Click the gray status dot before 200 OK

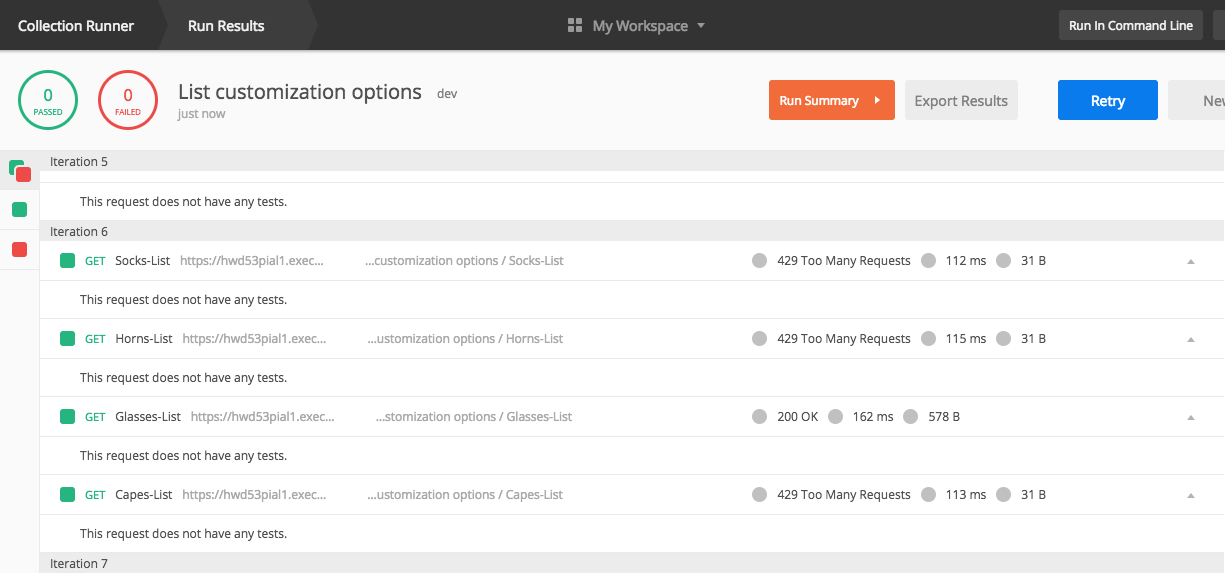(x=760, y=417)
